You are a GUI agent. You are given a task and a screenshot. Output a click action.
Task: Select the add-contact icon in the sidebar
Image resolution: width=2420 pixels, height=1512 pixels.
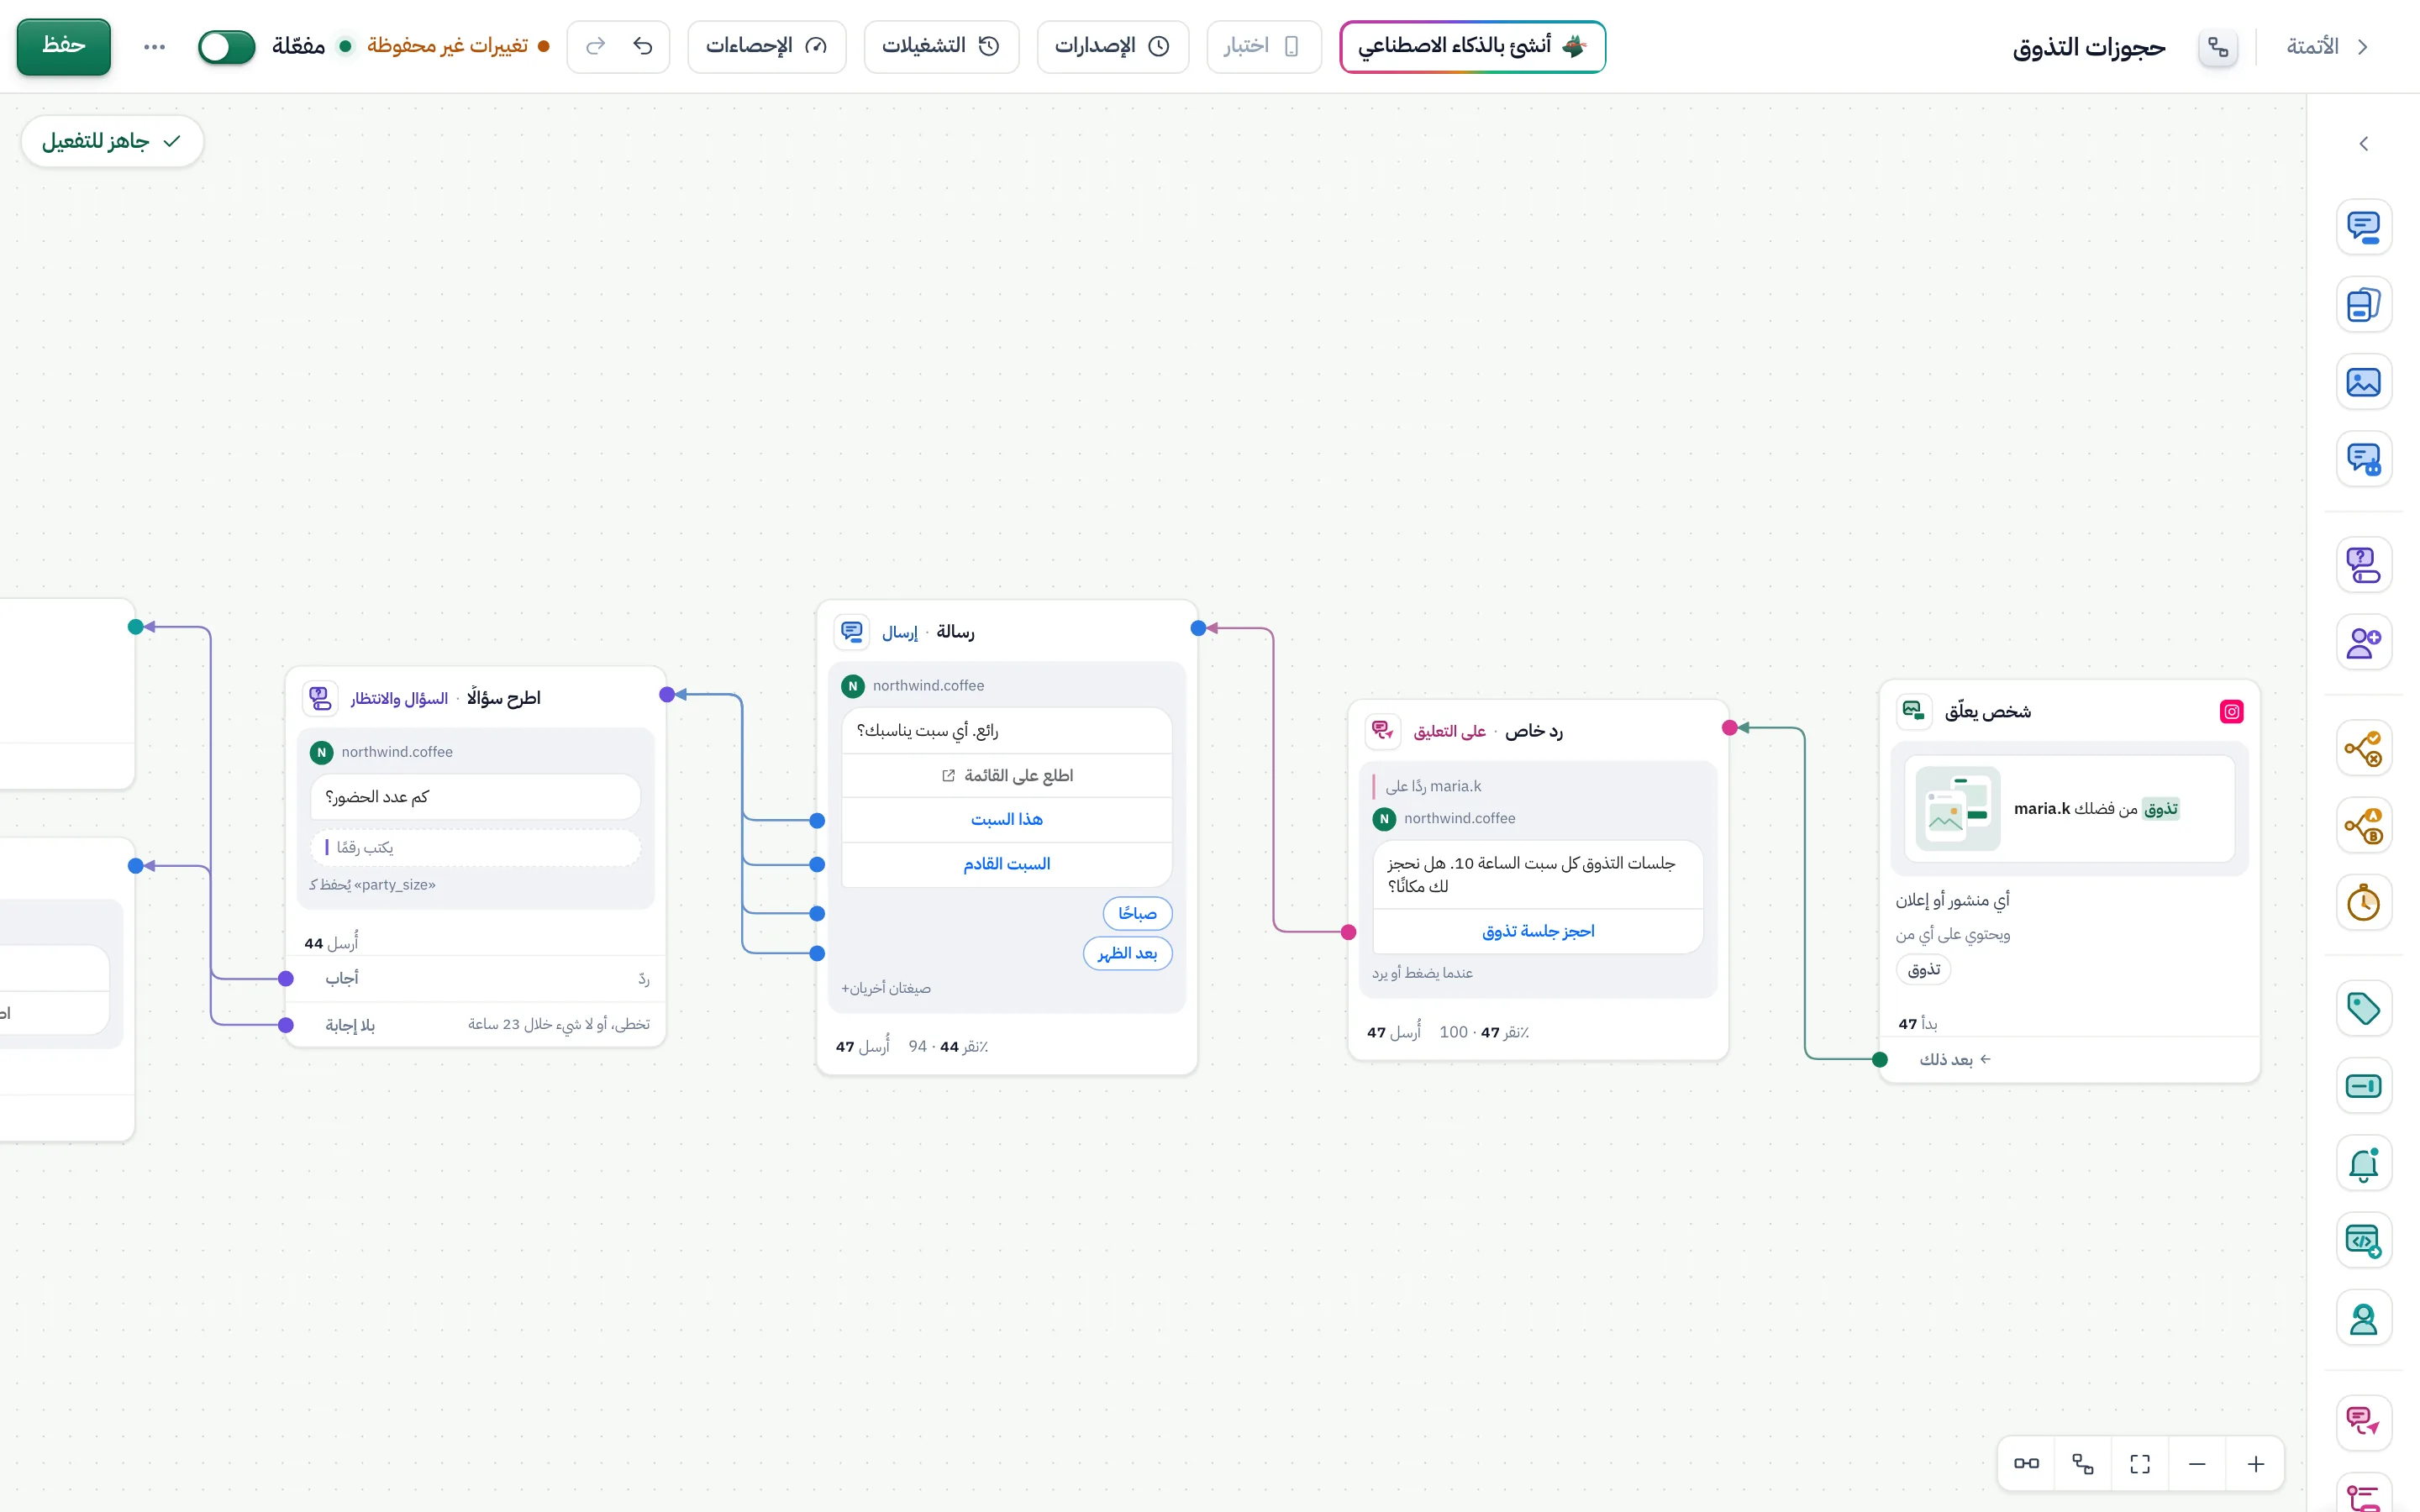[x=2363, y=642]
